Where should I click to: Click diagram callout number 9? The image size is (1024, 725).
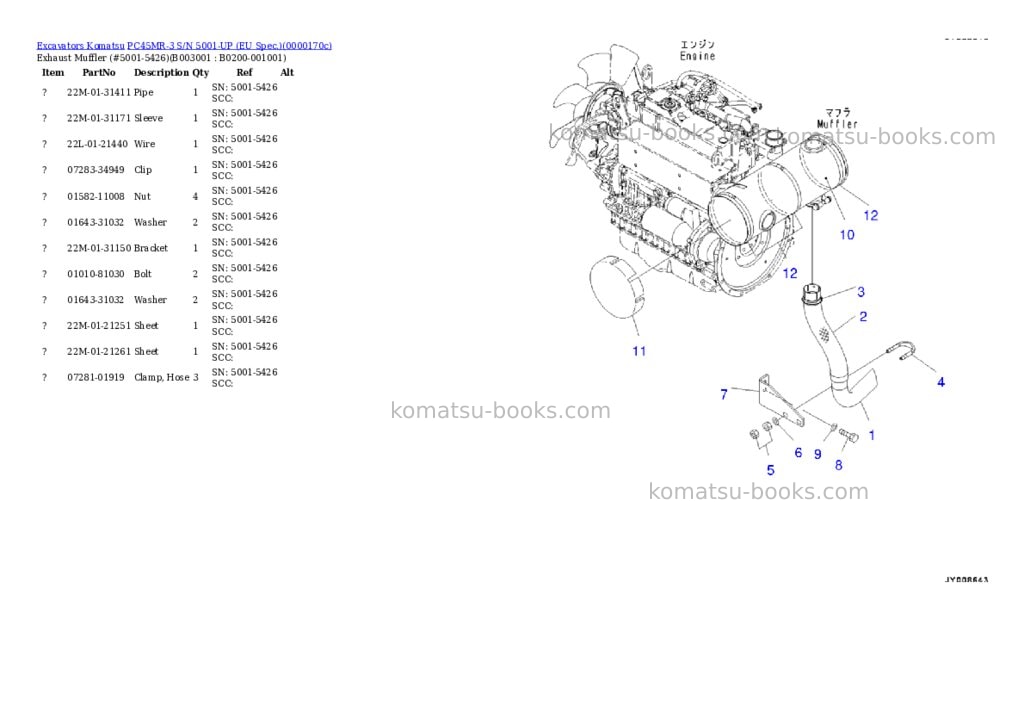818,454
